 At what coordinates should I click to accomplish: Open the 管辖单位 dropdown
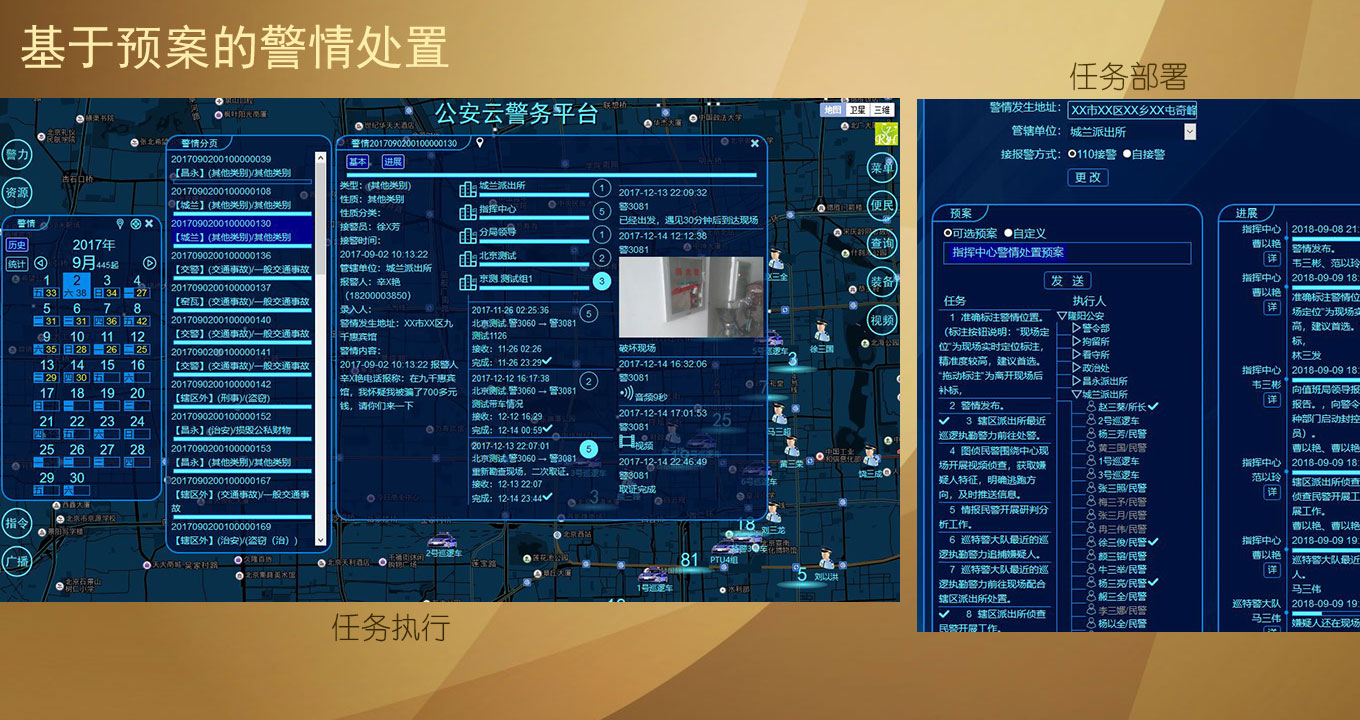[x=1190, y=131]
